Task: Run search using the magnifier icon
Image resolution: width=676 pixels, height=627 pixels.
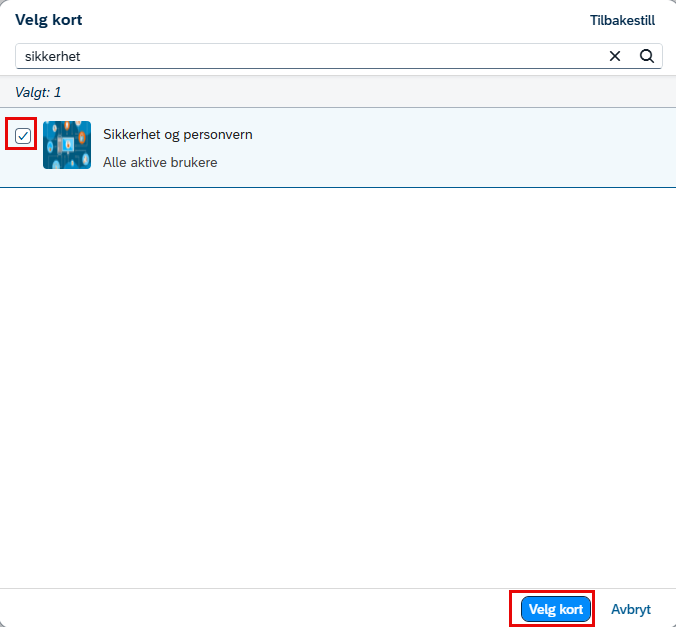Action: [x=647, y=56]
